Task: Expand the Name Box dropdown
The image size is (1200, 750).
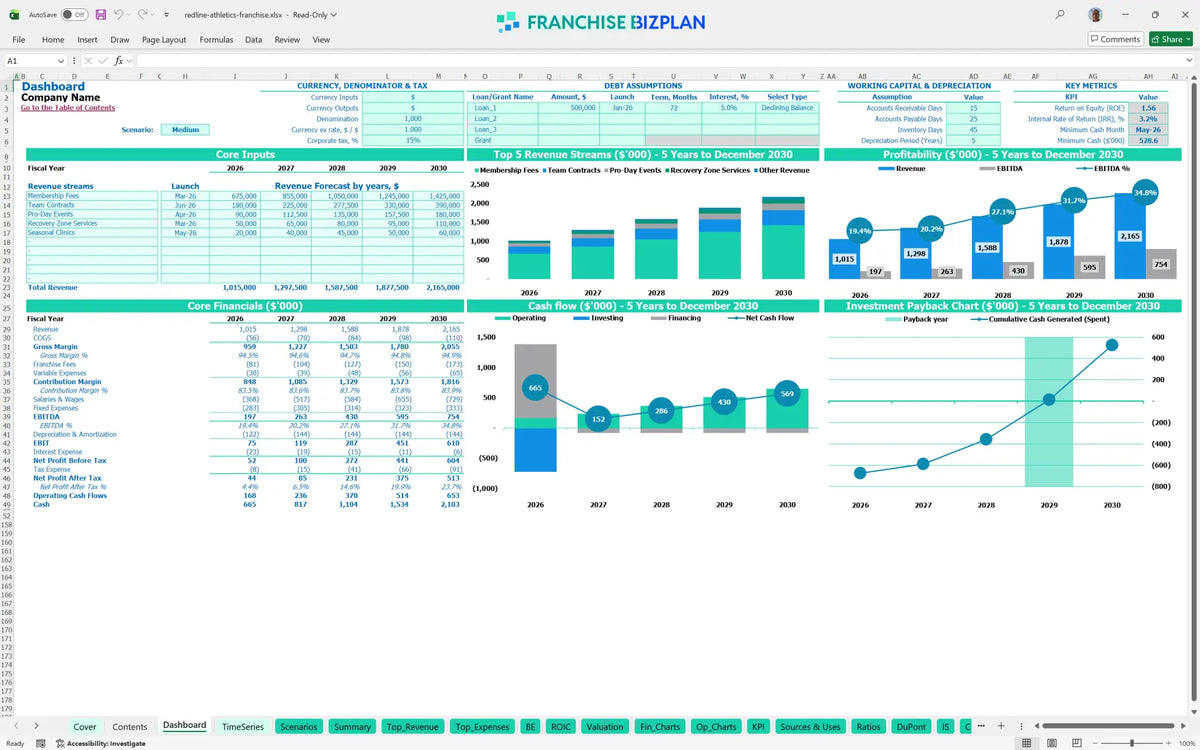Action: (x=61, y=61)
